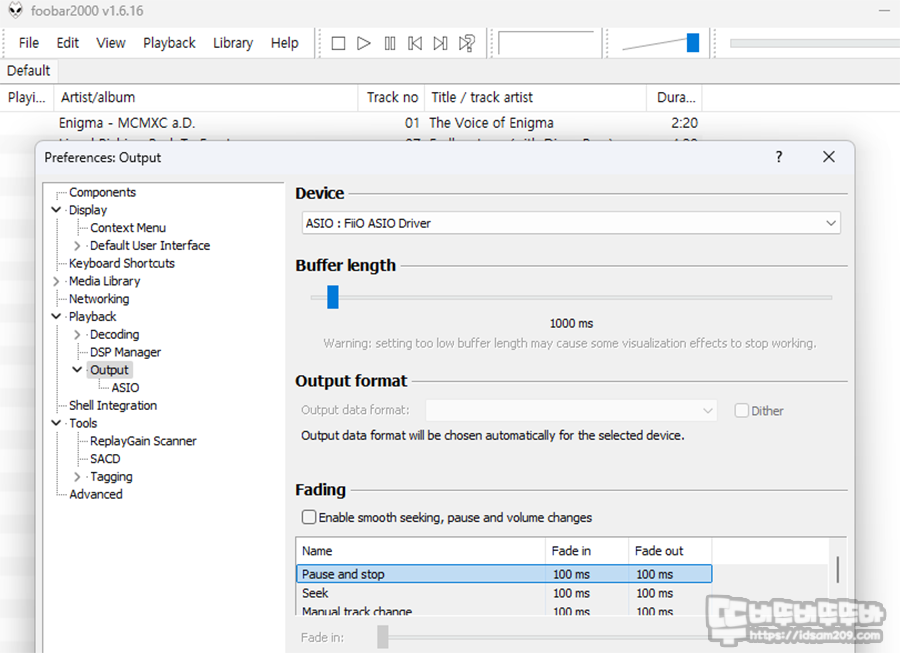The width and height of the screenshot is (900, 653).
Task: Select SACD in the tools tree
Action: click(105, 459)
